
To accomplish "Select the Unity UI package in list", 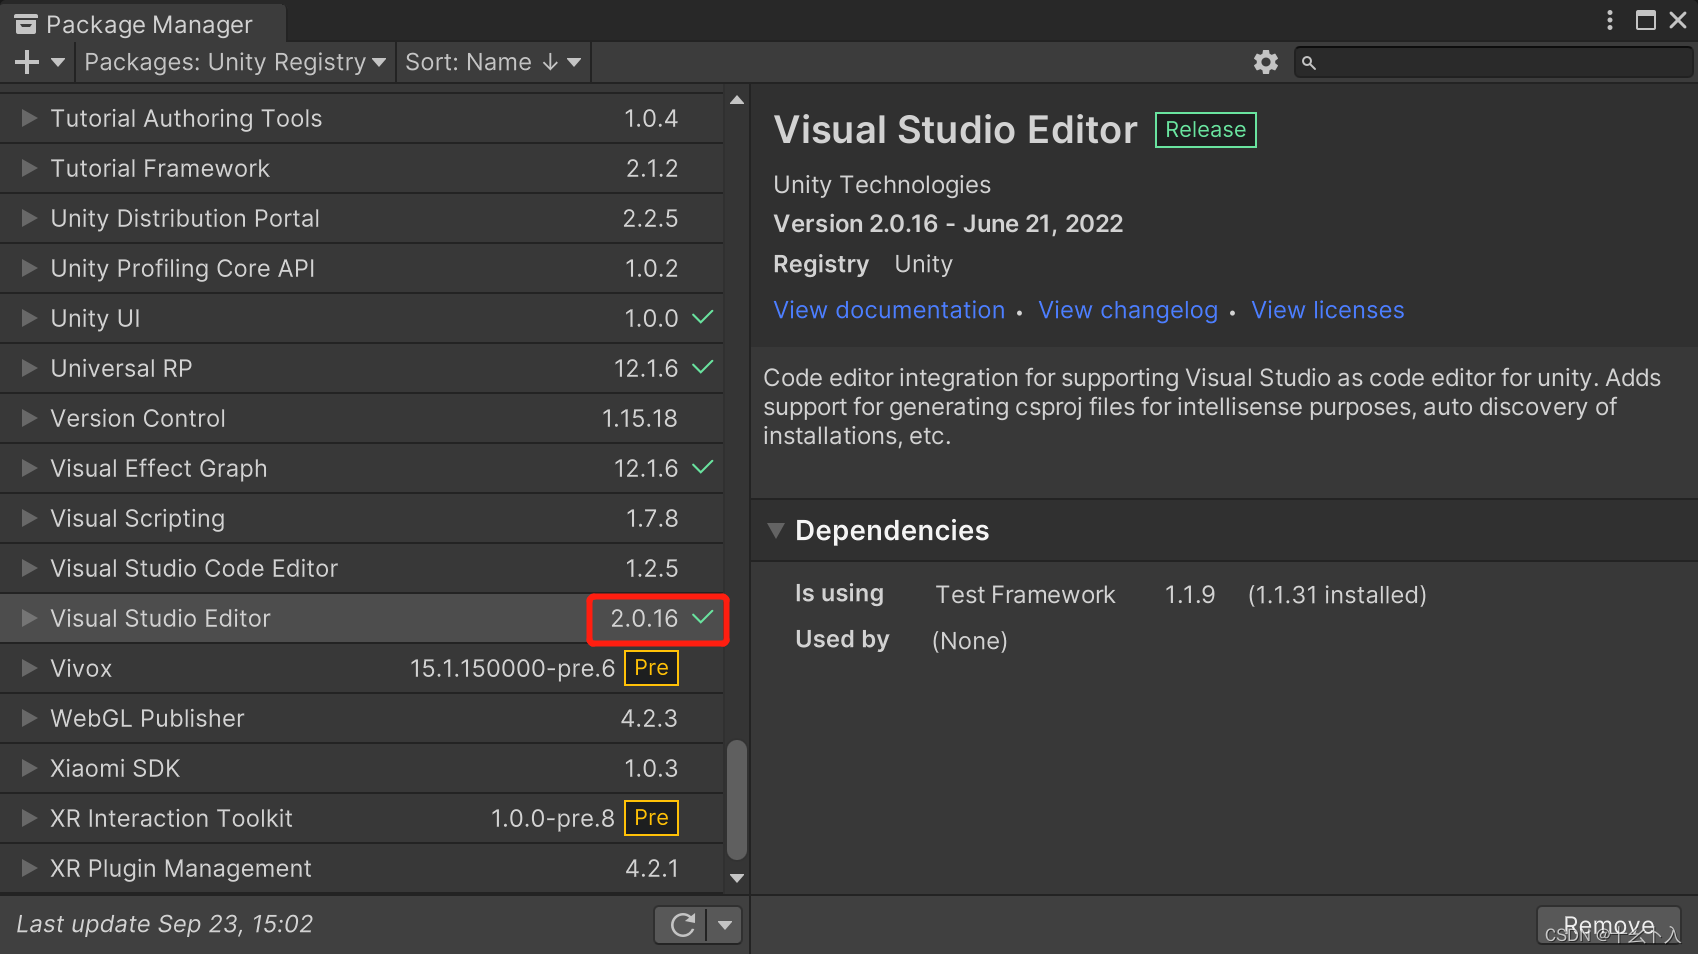I will point(95,318).
